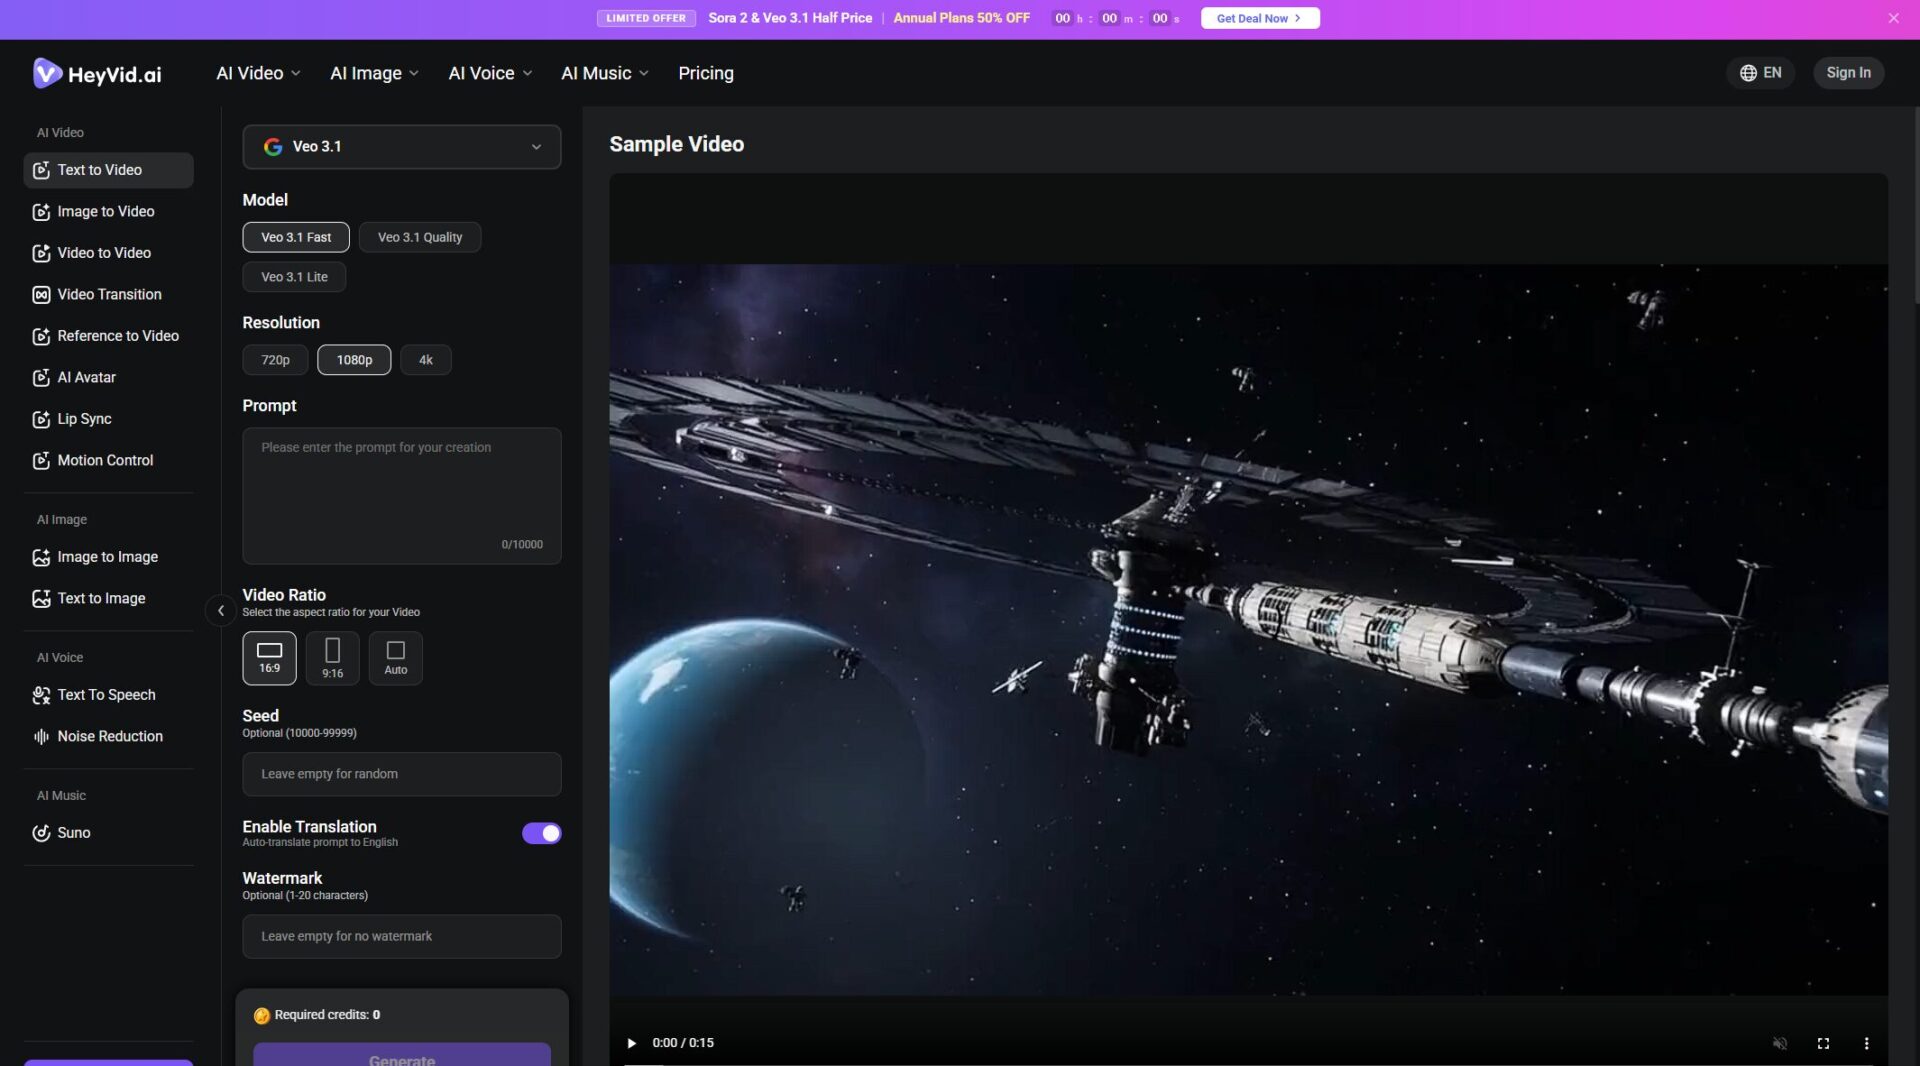The height and width of the screenshot is (1066, 1920).
Task: Play the sample video
Action: click(x=631, y=1043)
